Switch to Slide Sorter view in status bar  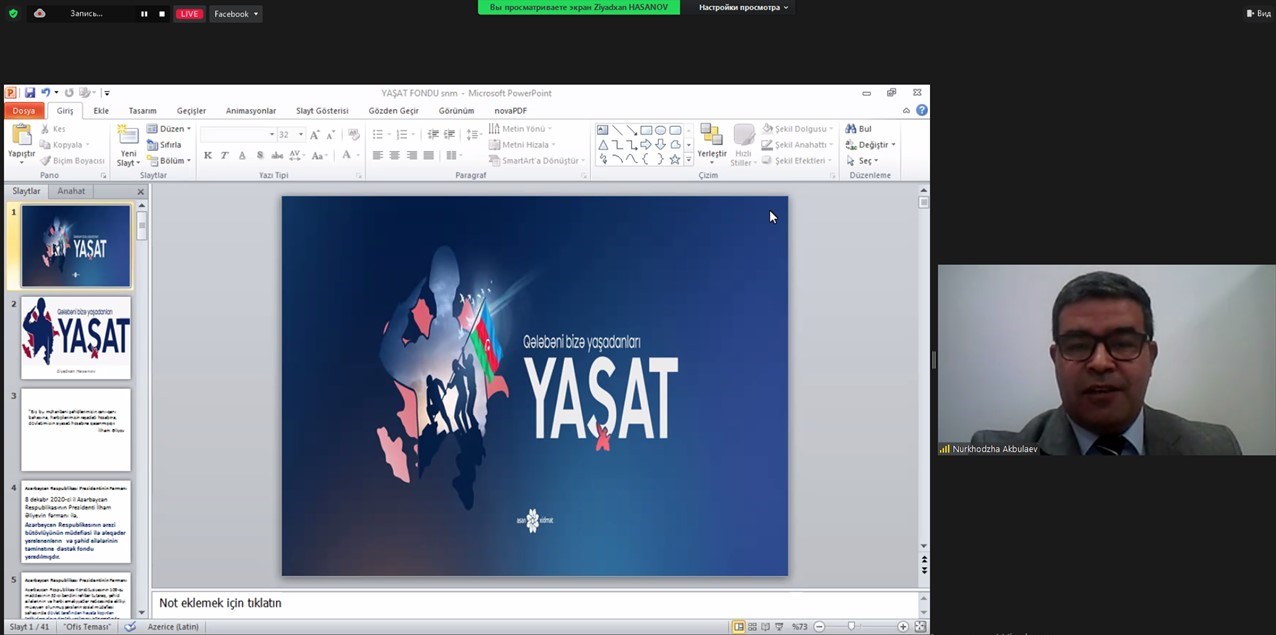752,627
